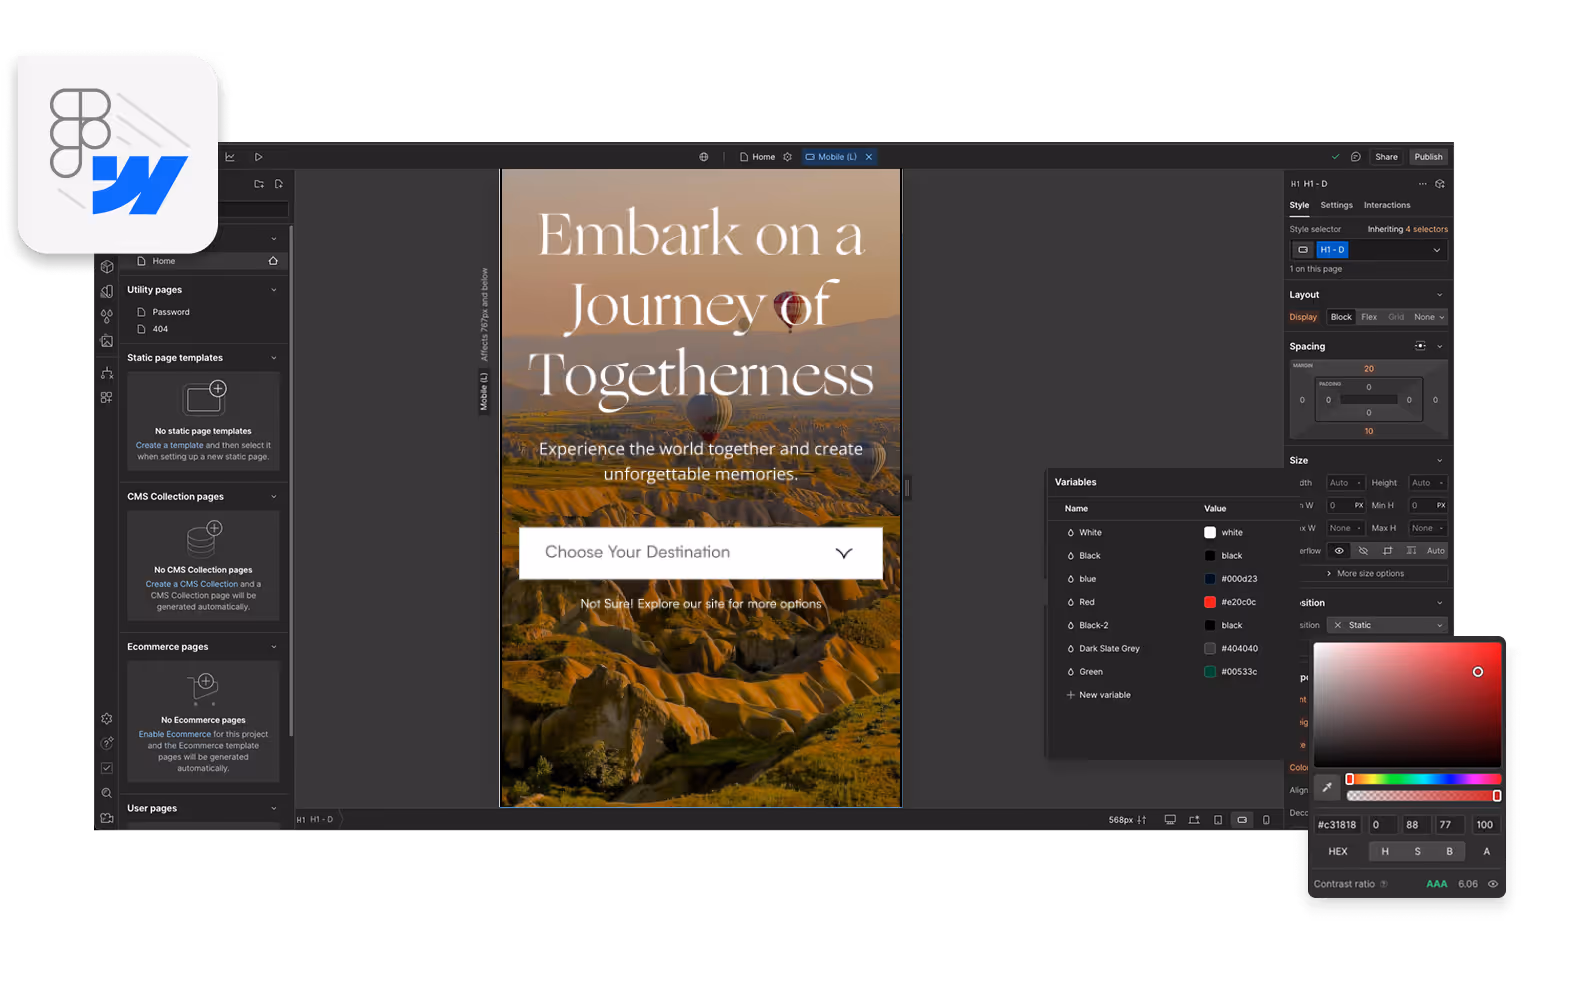Open the Password utility page
The width and height of the screenshot is (1582, 990).
tap(171, 312)
